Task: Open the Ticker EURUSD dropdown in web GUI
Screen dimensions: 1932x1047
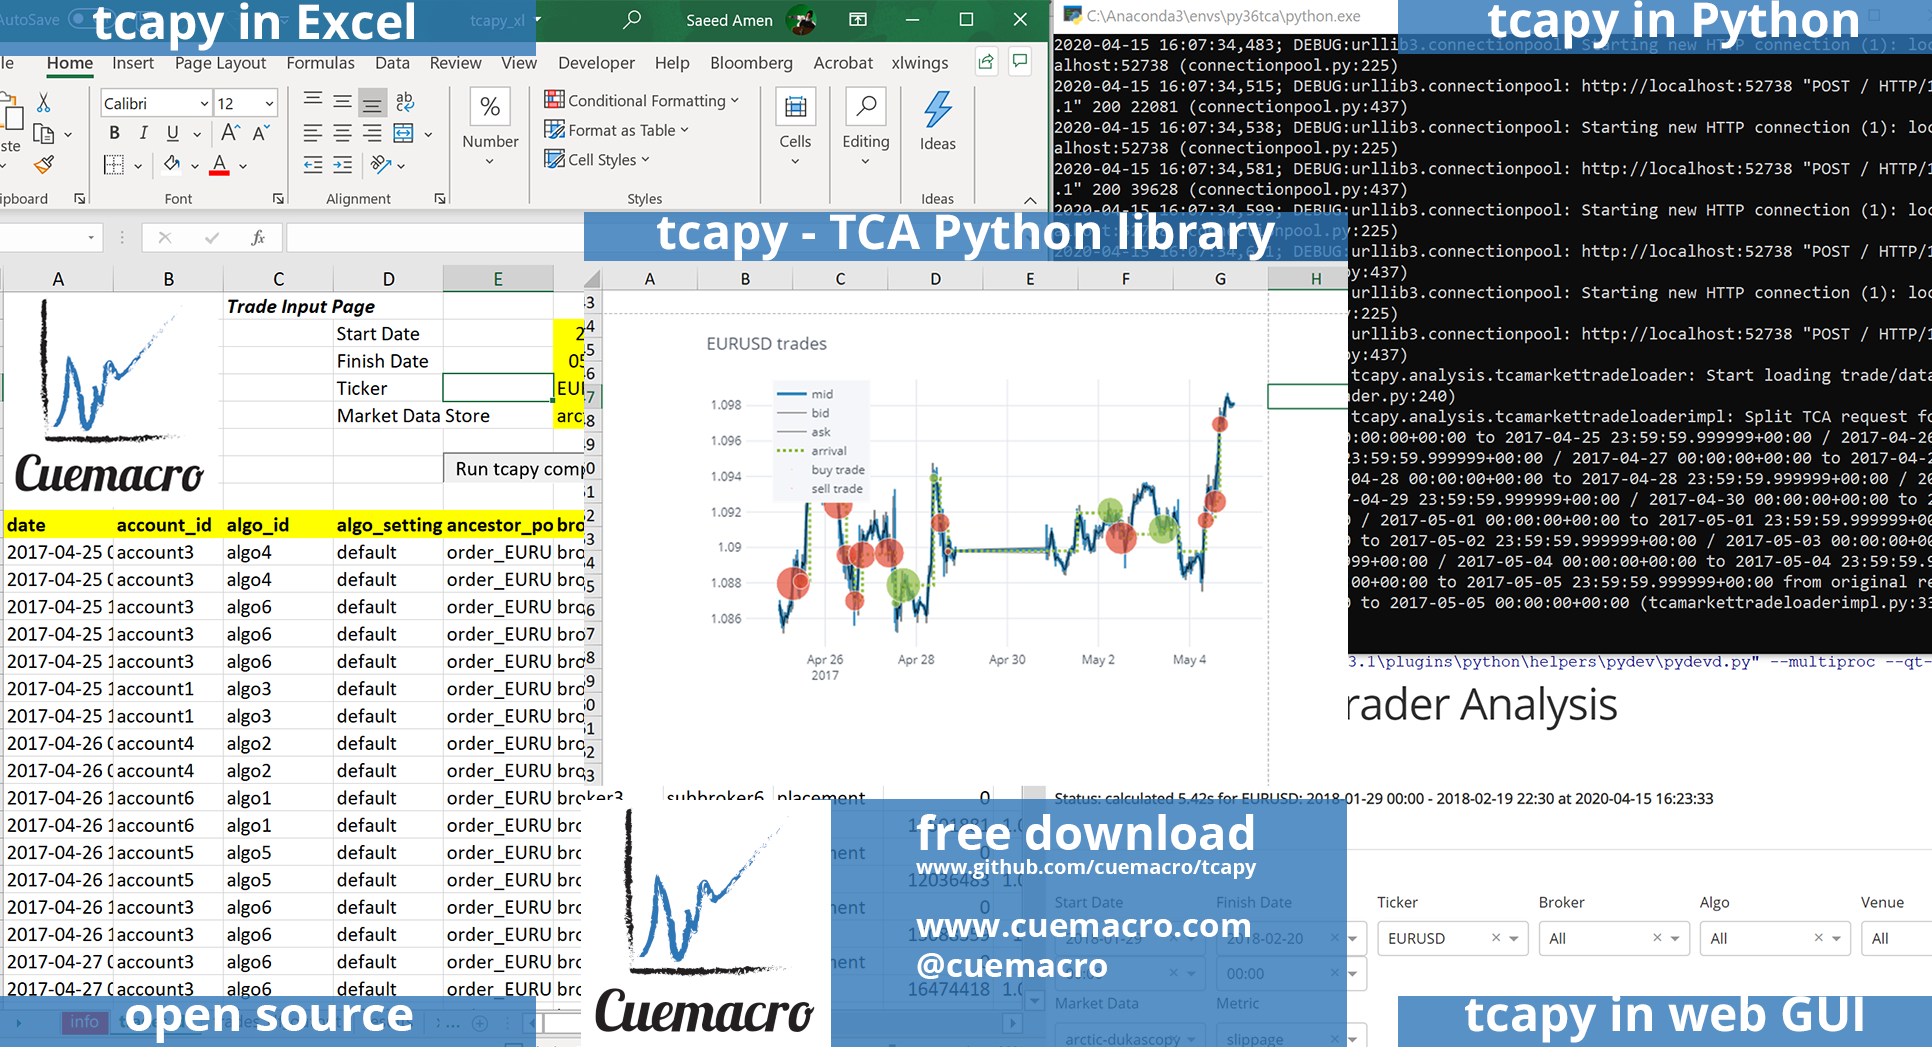Action: click(1514, 938)
